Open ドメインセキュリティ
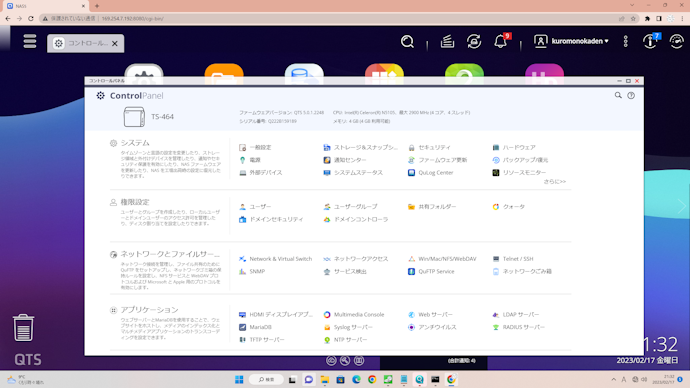Screen dimensions: 690x388 tap(271, 220)
